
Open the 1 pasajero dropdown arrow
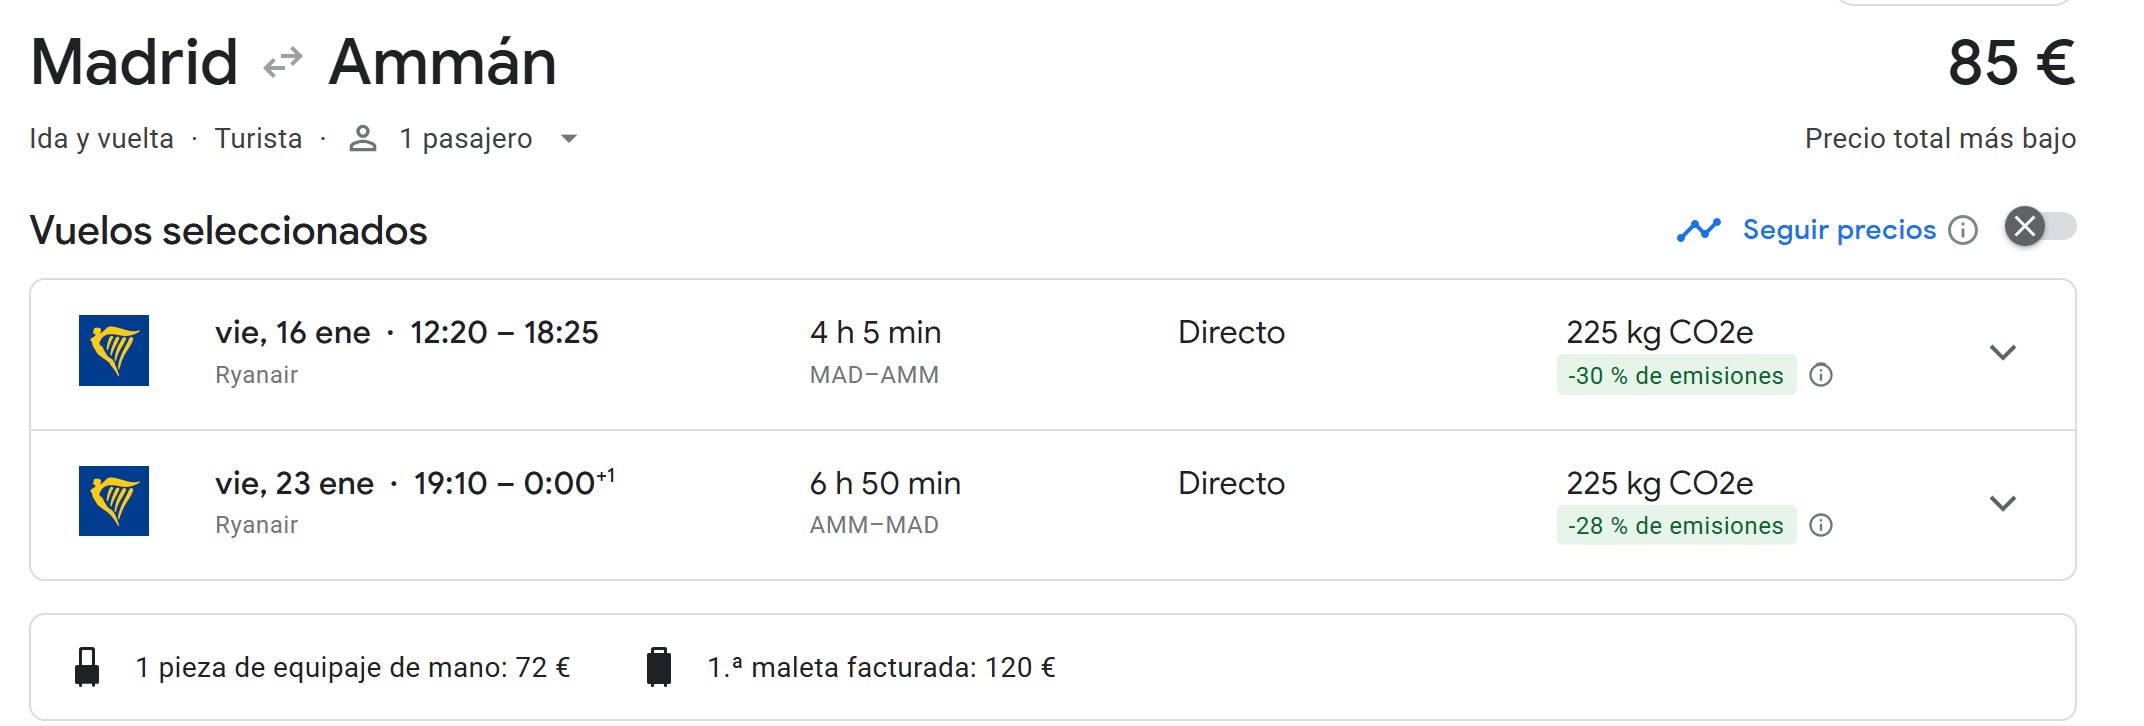pyautogui.click(x=569, y=139)
